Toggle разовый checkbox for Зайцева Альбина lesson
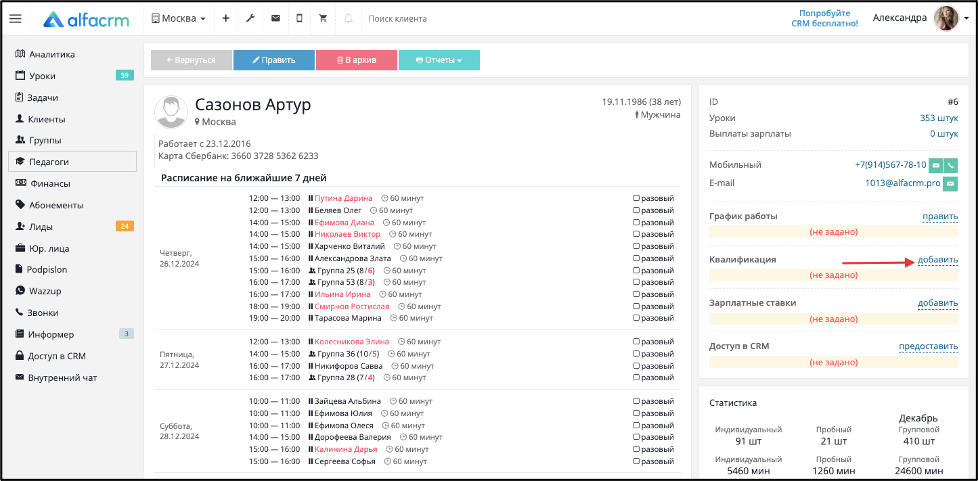 point(637,402)
